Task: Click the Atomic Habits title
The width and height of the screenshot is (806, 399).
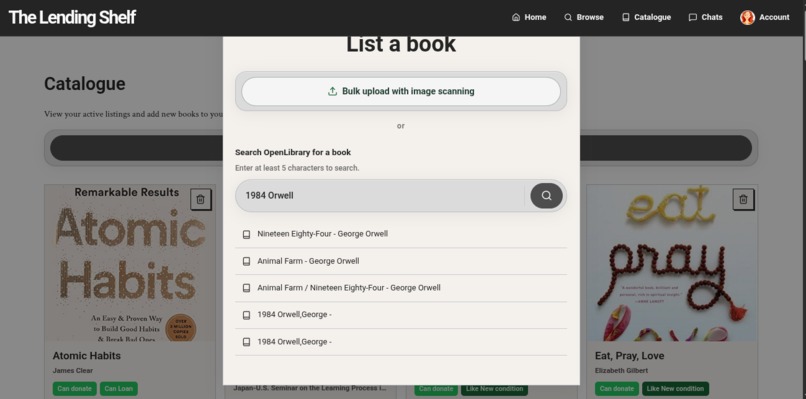Action: click(87, 356)
